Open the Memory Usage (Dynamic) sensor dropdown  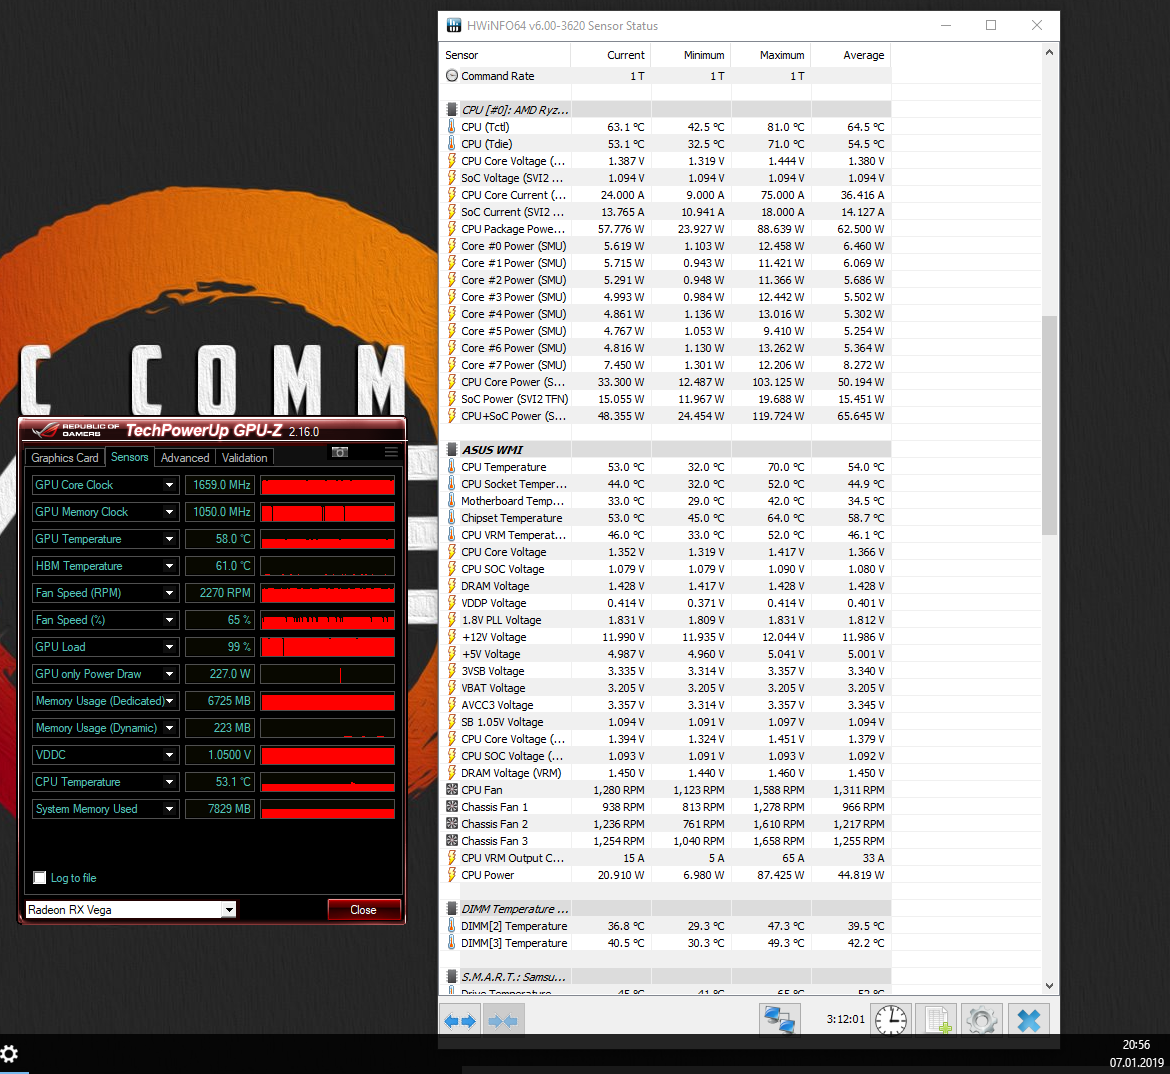[169, 728]
